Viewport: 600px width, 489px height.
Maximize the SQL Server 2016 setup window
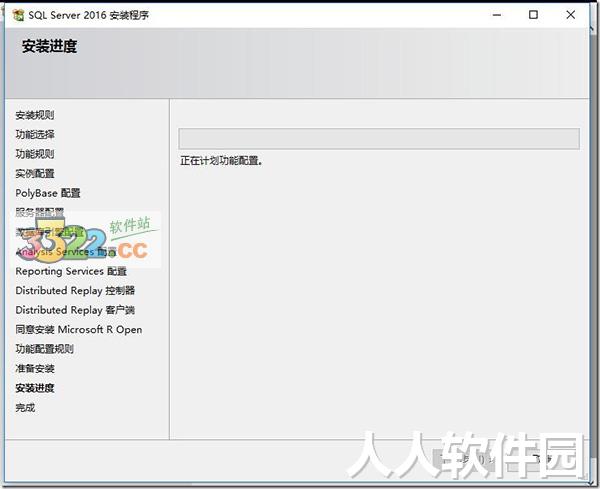point(533,15)
